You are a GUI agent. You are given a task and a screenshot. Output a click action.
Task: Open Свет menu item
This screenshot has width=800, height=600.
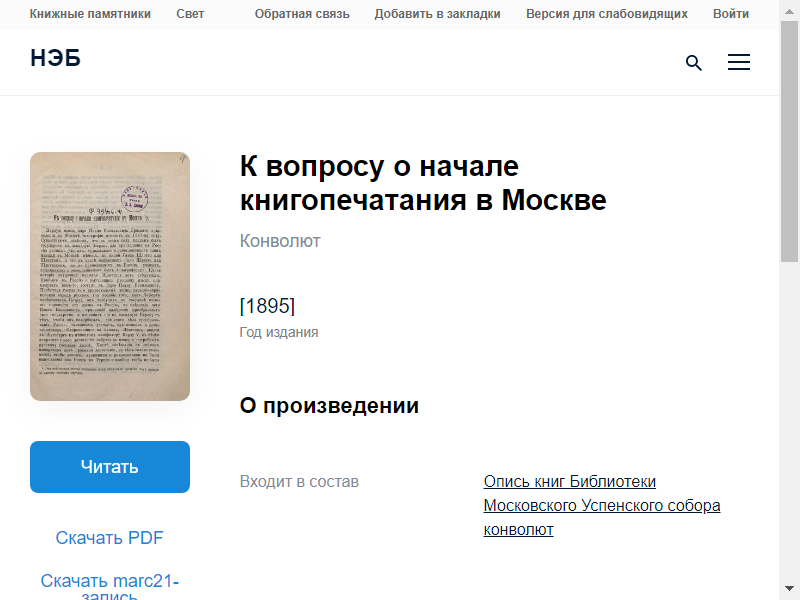coord(190,14)
